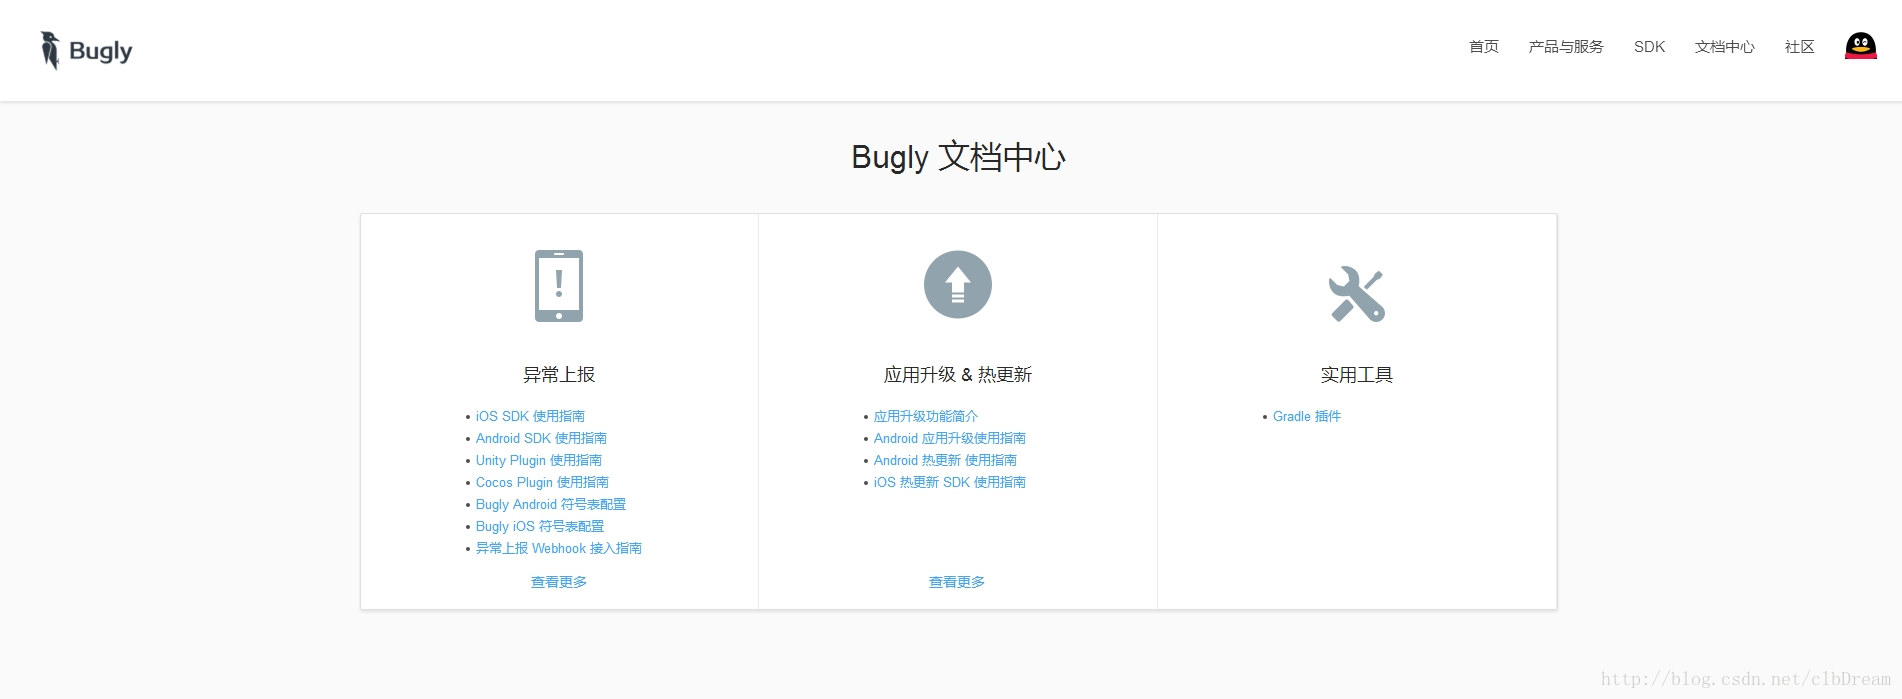The width and height of the screenshot is (1902, 699).
Task: Open Cocos Plugin 使用指南 link
Action: (x=542, y=482)
